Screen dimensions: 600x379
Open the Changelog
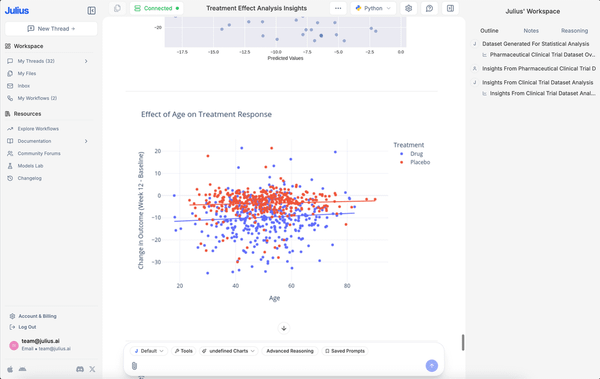(x=29, y=178)
